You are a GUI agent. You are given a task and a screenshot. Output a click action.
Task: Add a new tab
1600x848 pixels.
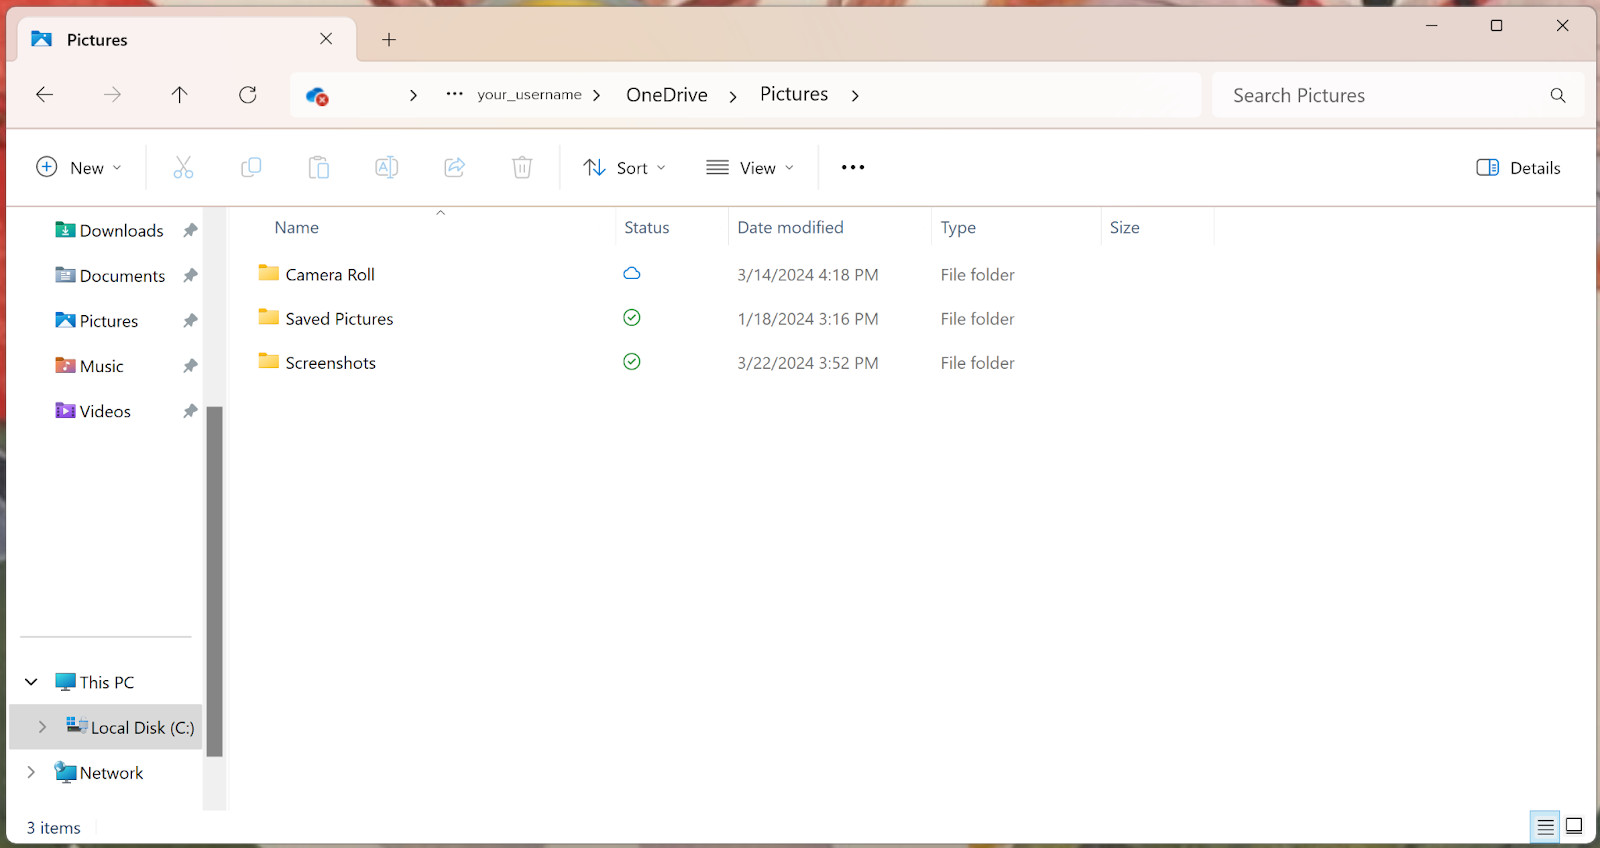[x=389, y=40]
